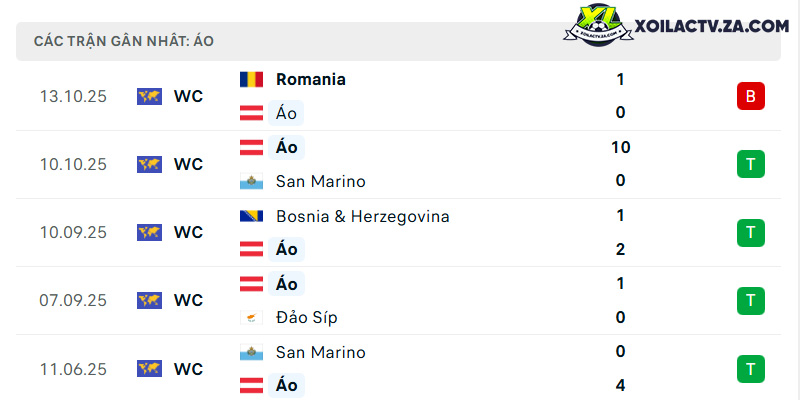Image resolution: width=800 pixels, height=400 pixels.
Task: Click the XOILACTV.ZA.COM site name text
Action: point(711,26)
